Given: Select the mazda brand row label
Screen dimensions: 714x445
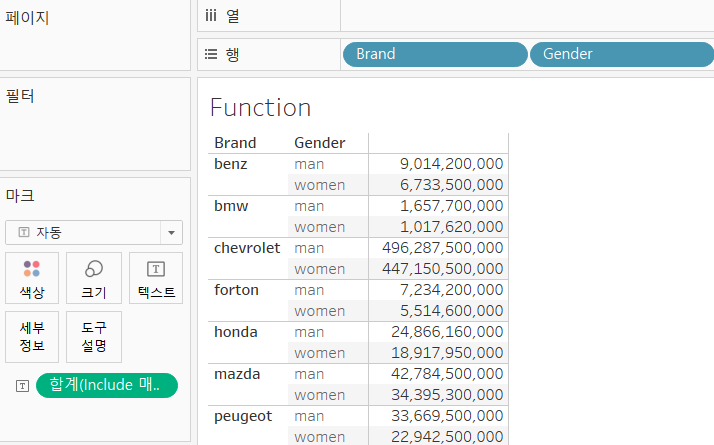Looking at the screenshot, I should 237,374.
